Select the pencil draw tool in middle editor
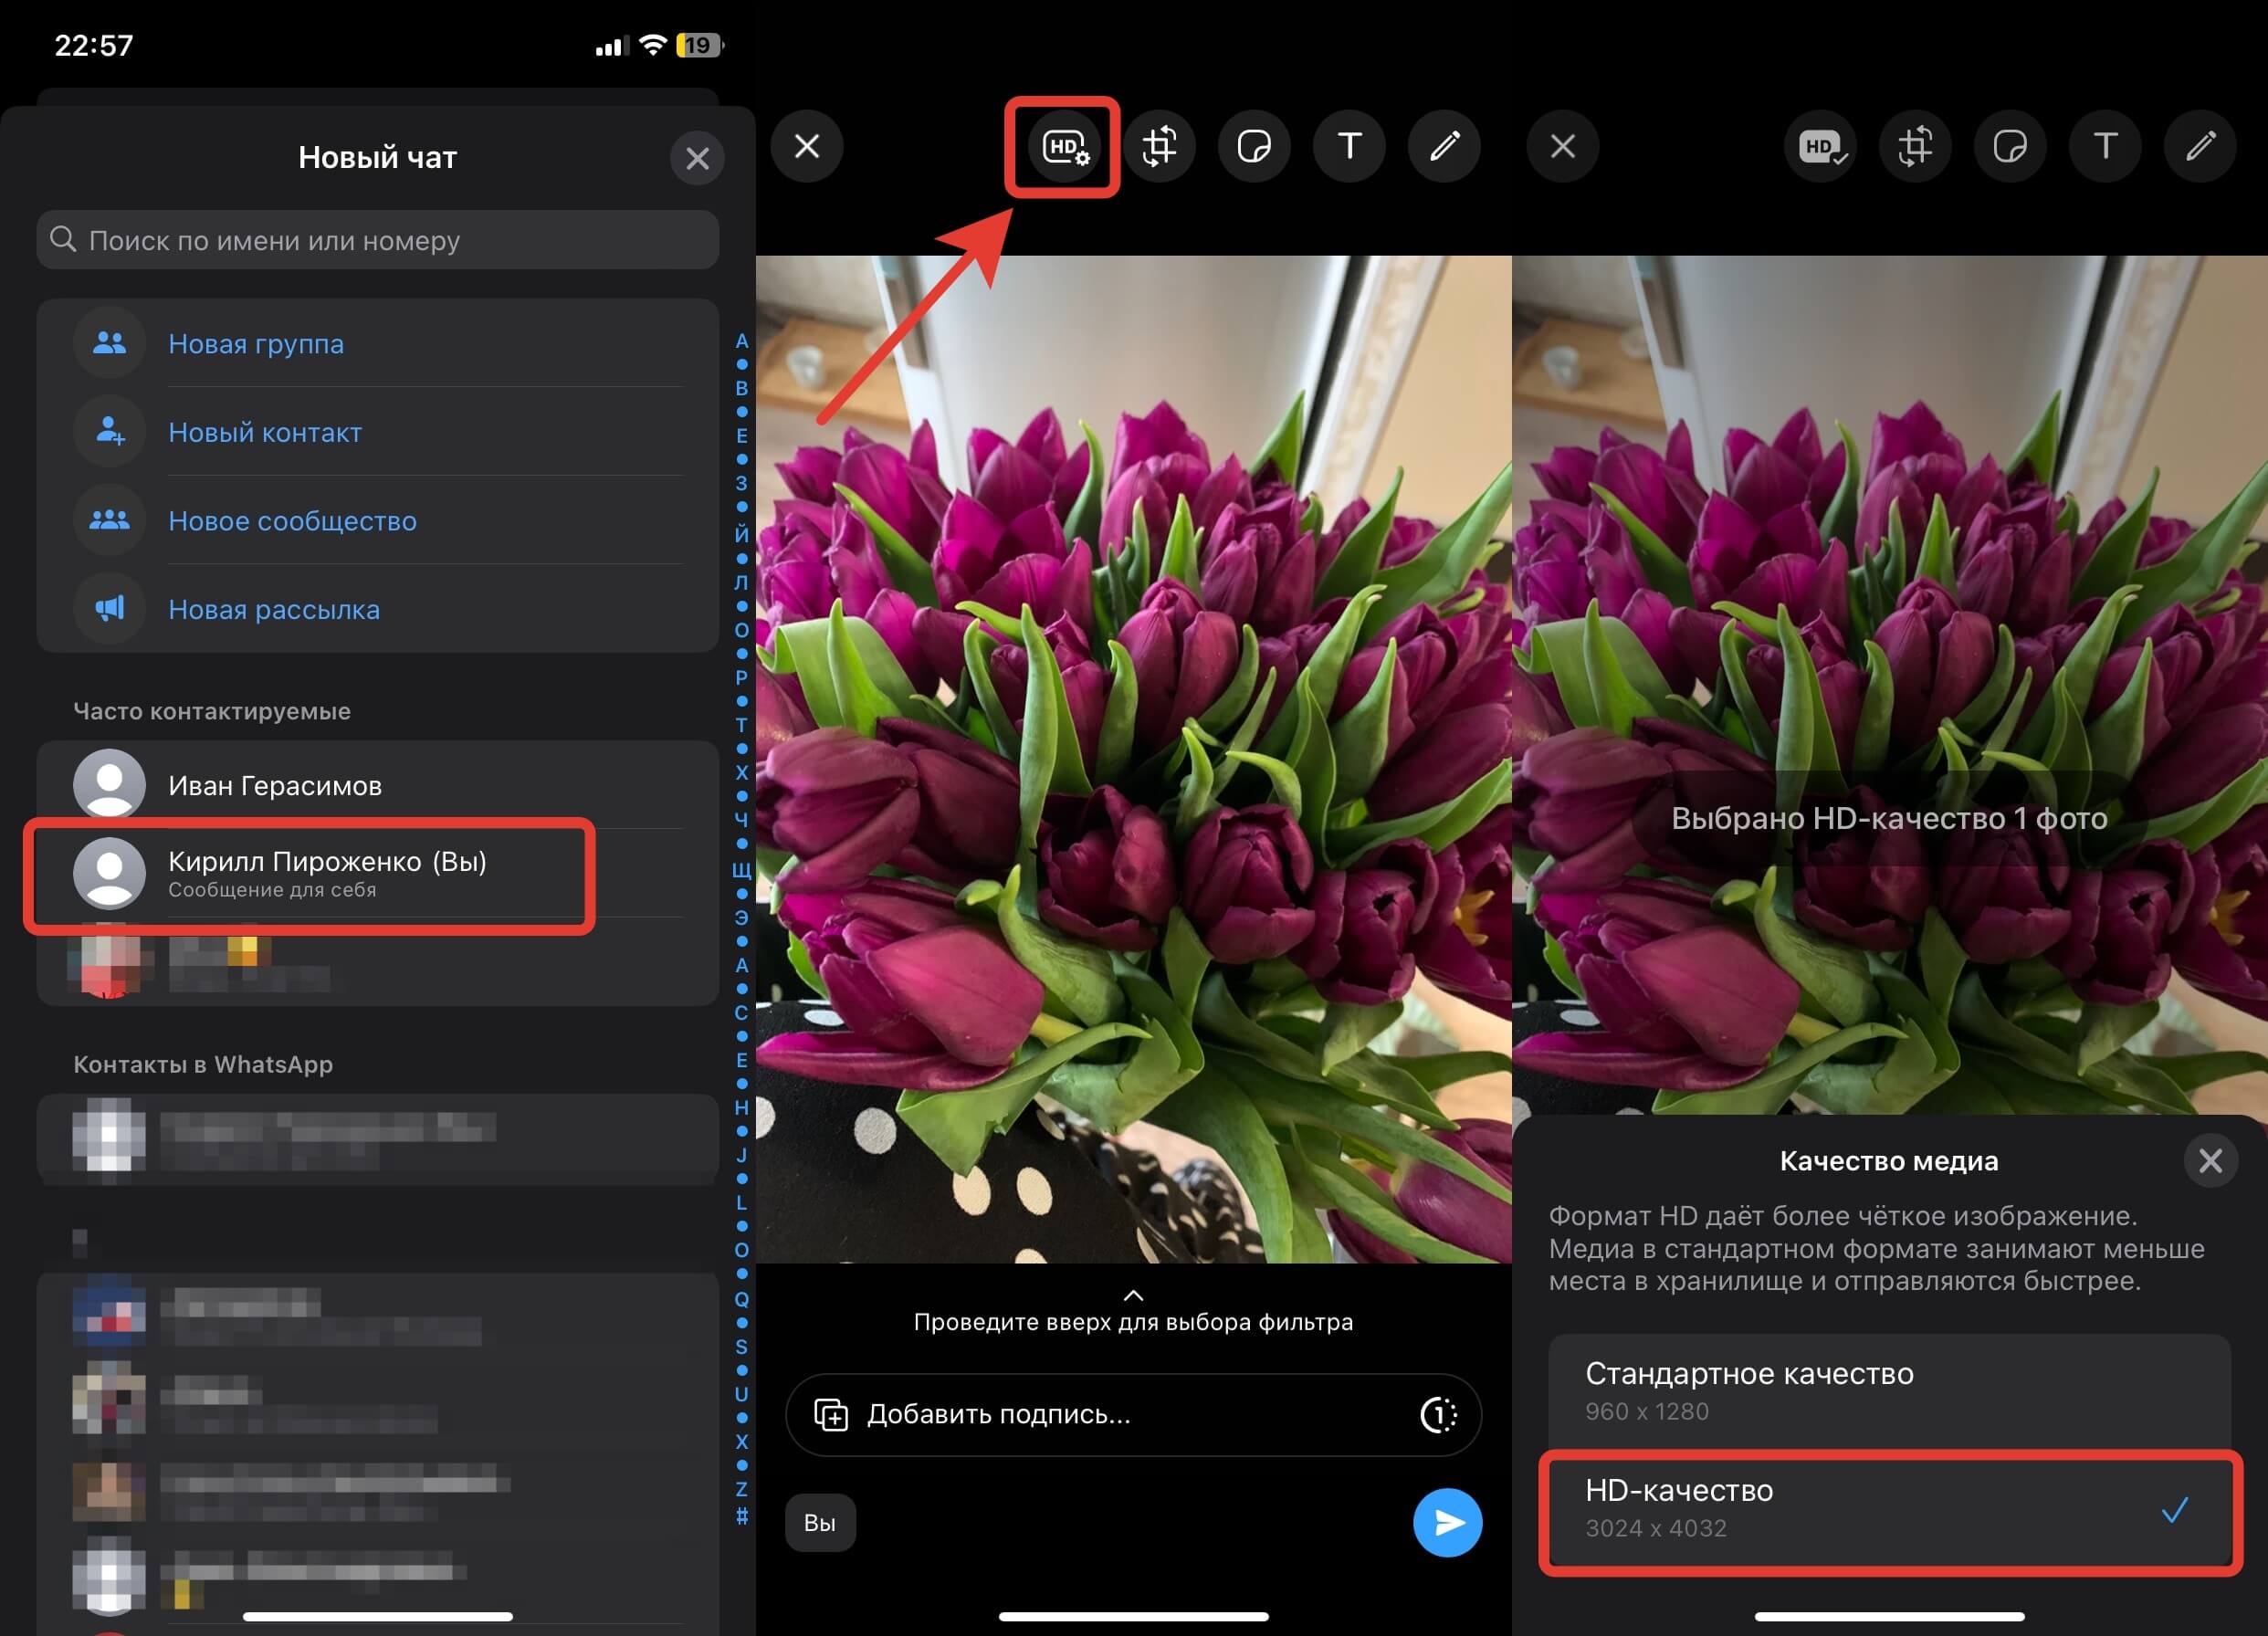The image size is (2268, 1636). (1444, 147)
